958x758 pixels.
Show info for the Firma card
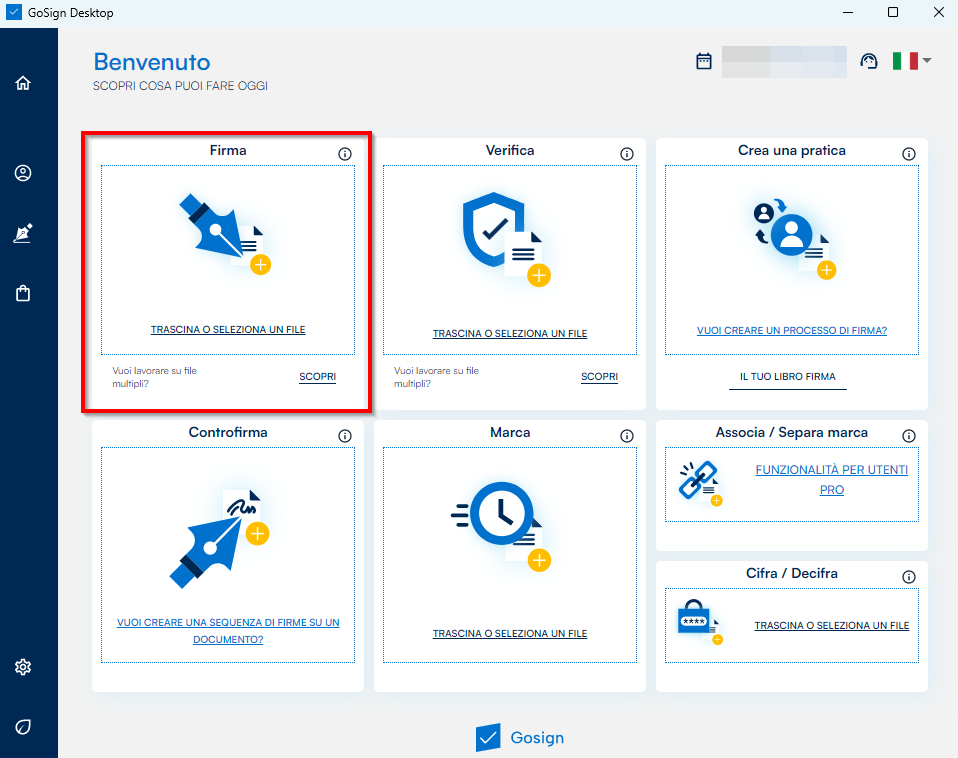tap(345, 154)
